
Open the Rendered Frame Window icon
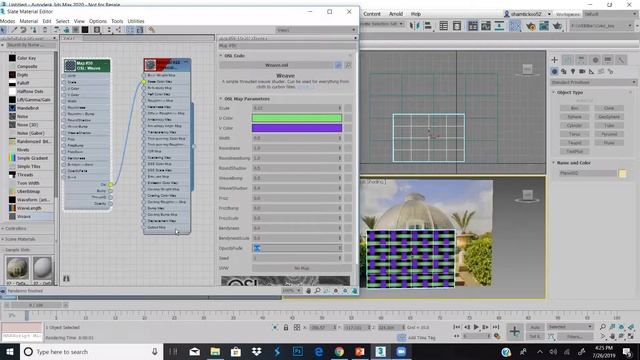click(544, 26)
